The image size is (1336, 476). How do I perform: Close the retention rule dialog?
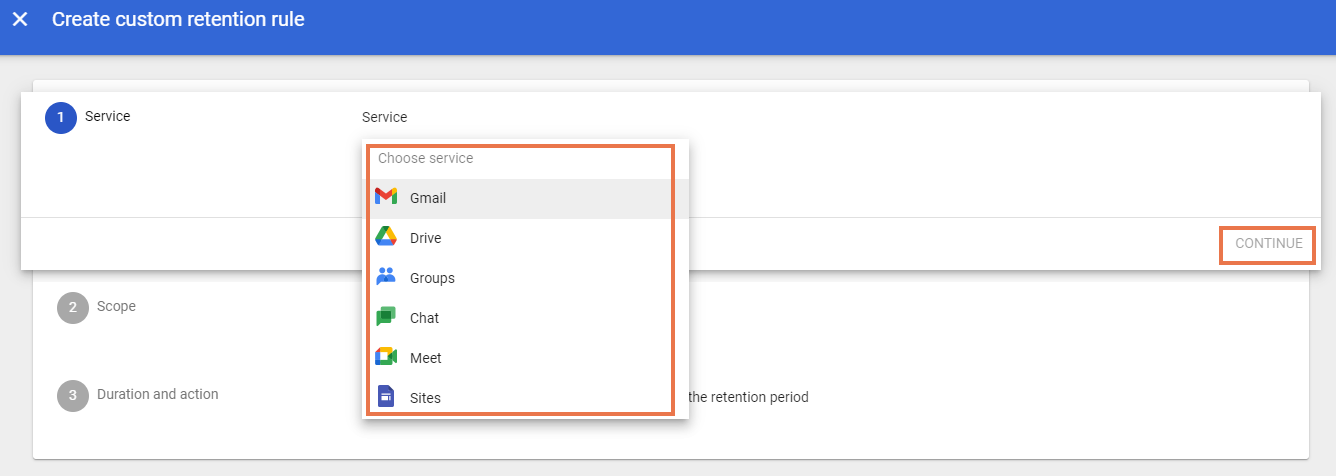tap(20, 19)
